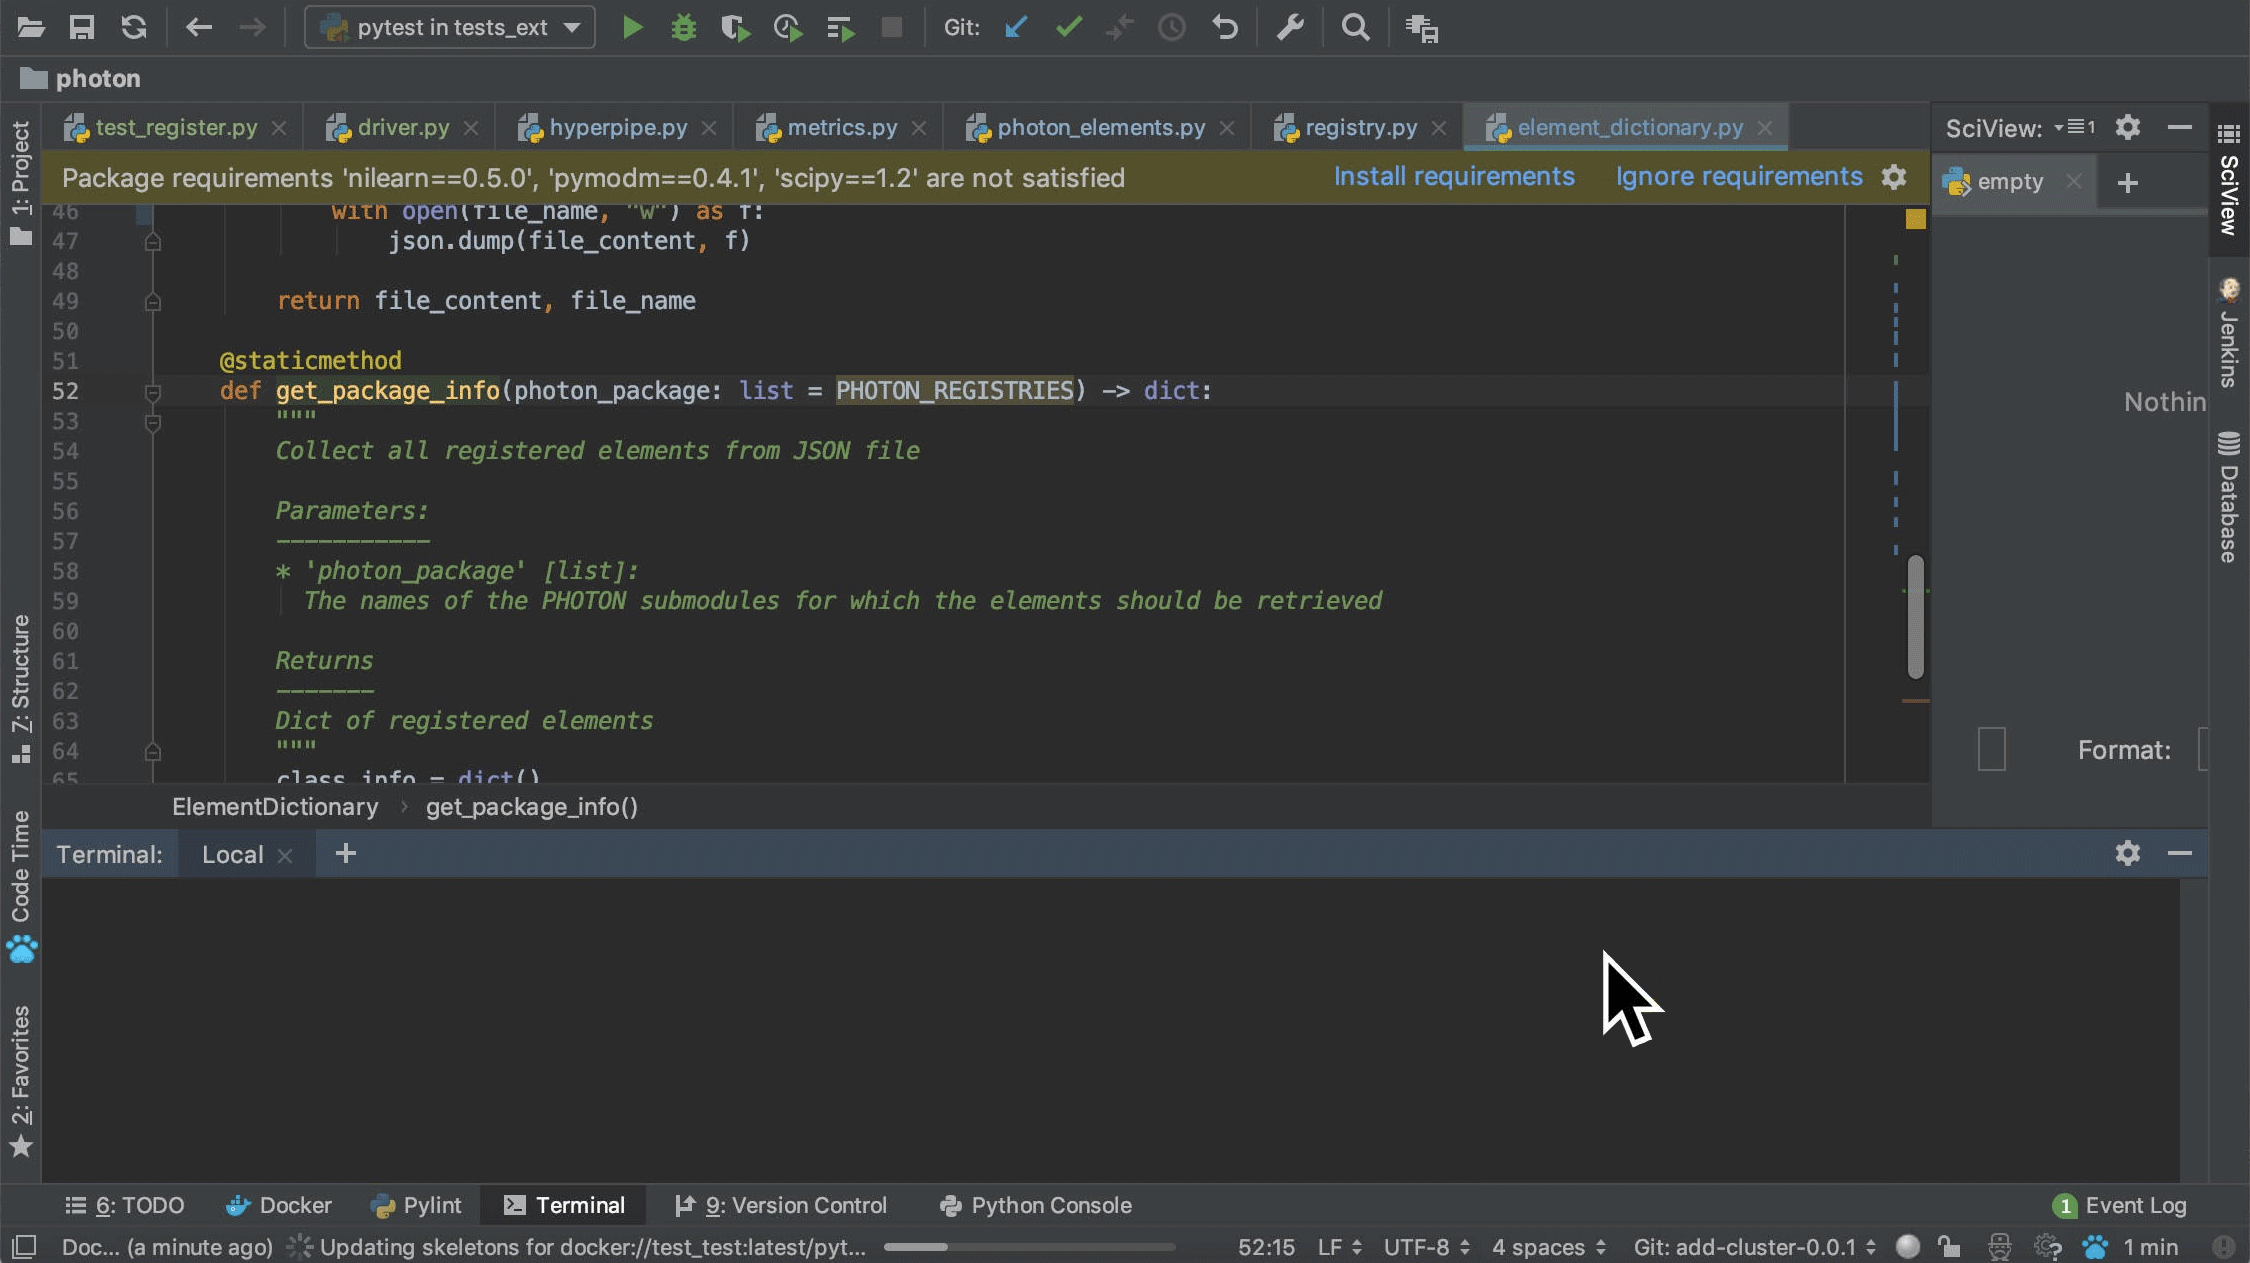The height and width of the screenshot is (1263, 2250).
Task: Launch the profiler run icon
Action: (788, 27)
